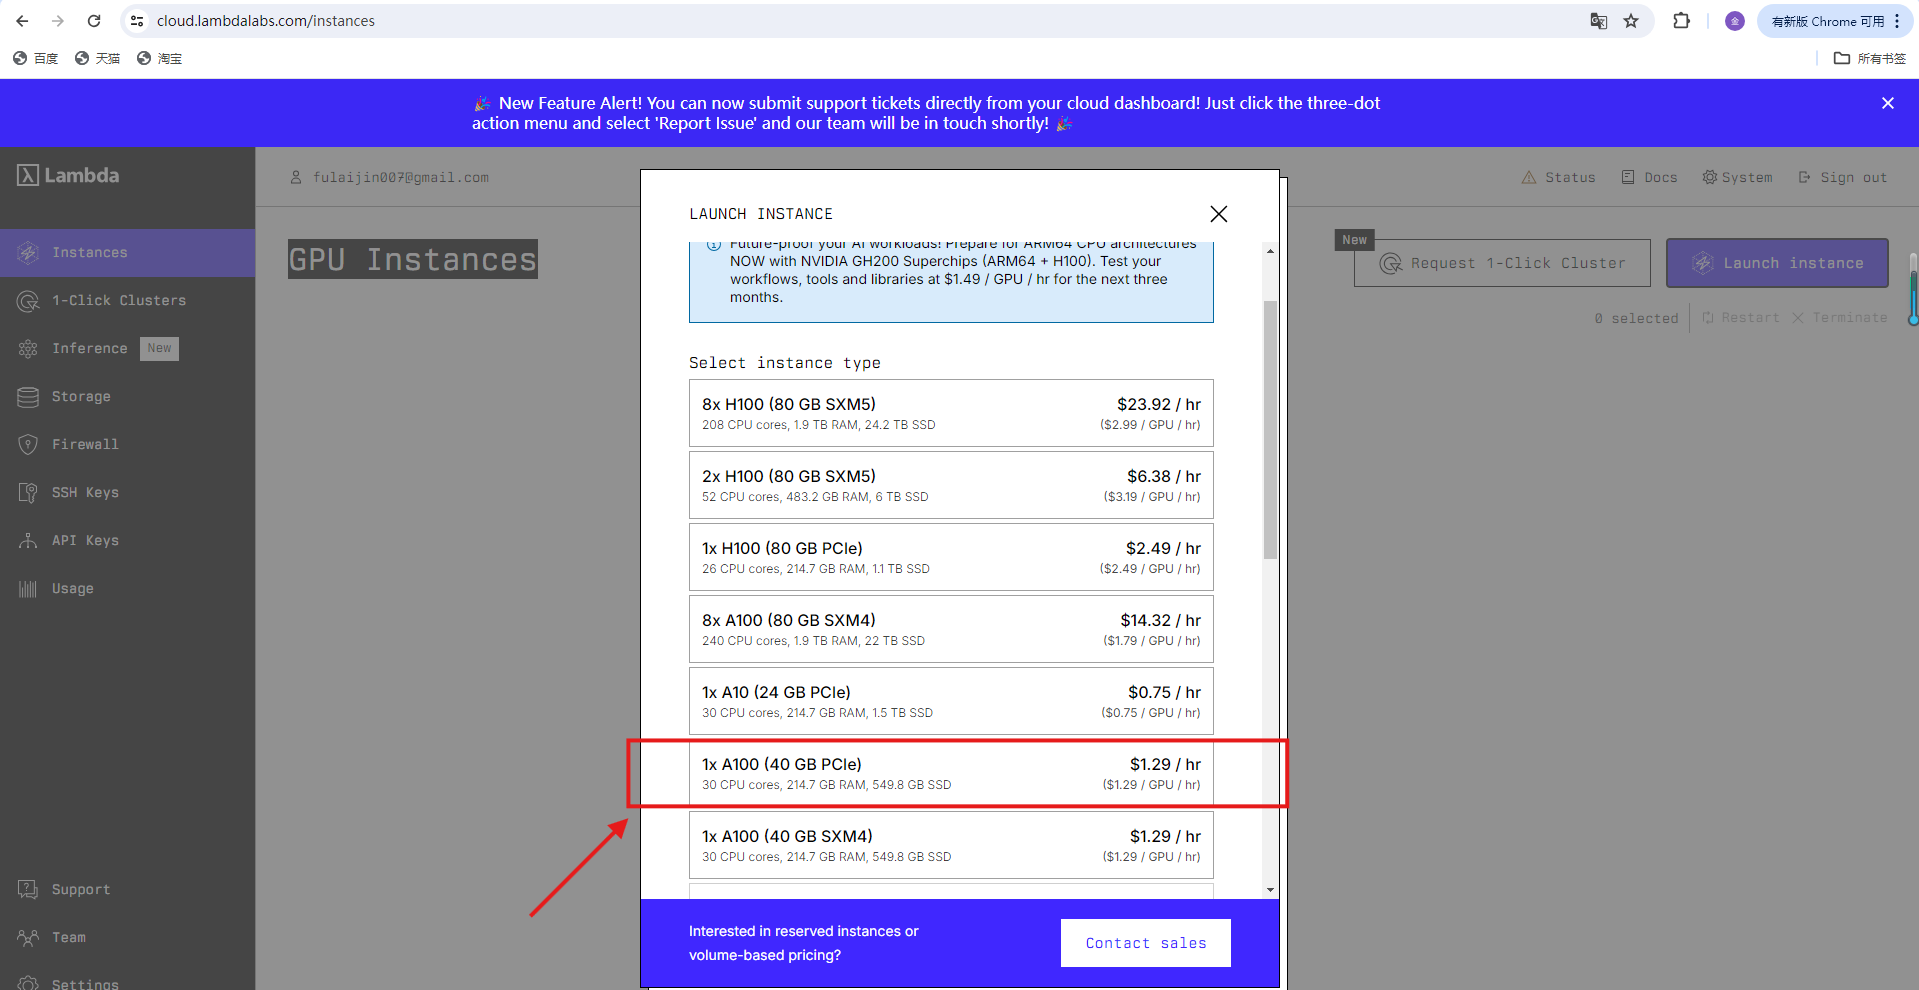Image resolution: width=1919 pixels, height=990 pixels.
Task: Click the browser forward arrow
Action: [x=58, y=21]
